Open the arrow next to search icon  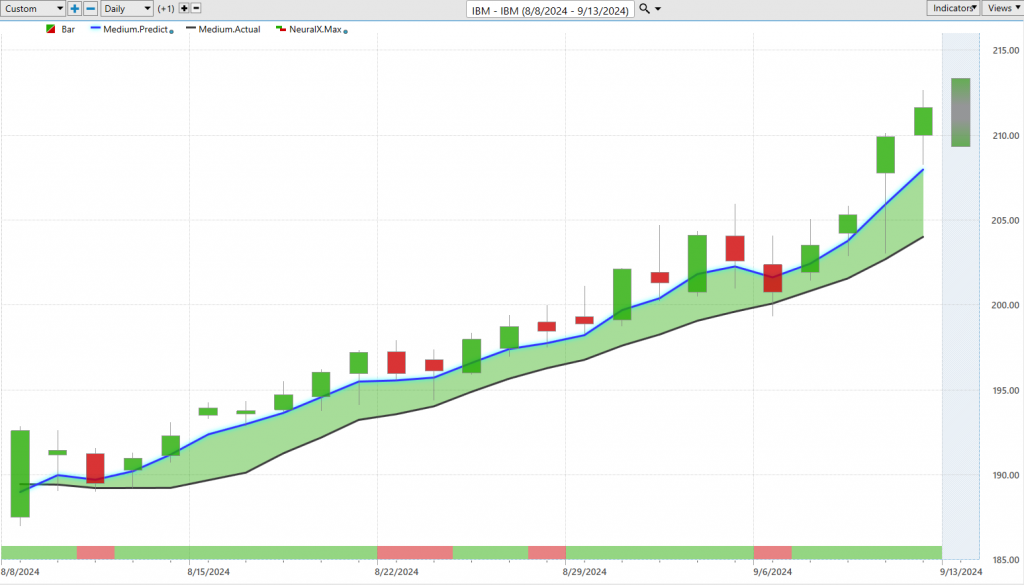[x=658, y=9]
